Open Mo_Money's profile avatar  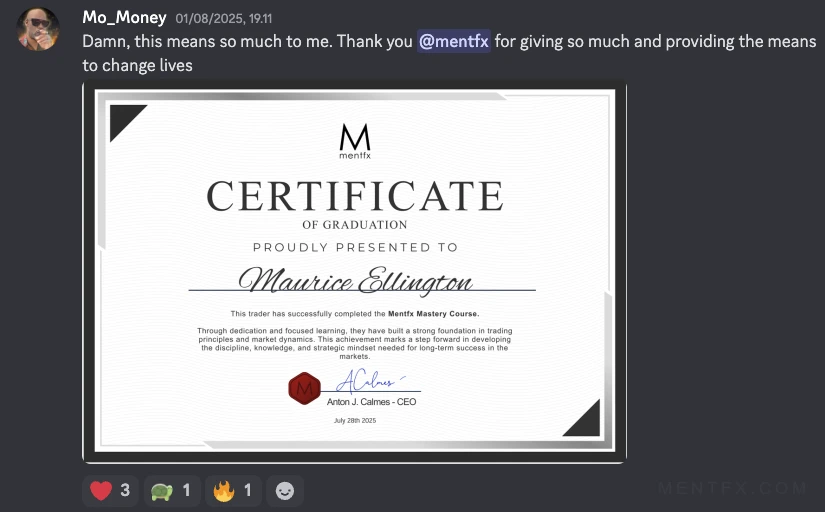[37, 29]
